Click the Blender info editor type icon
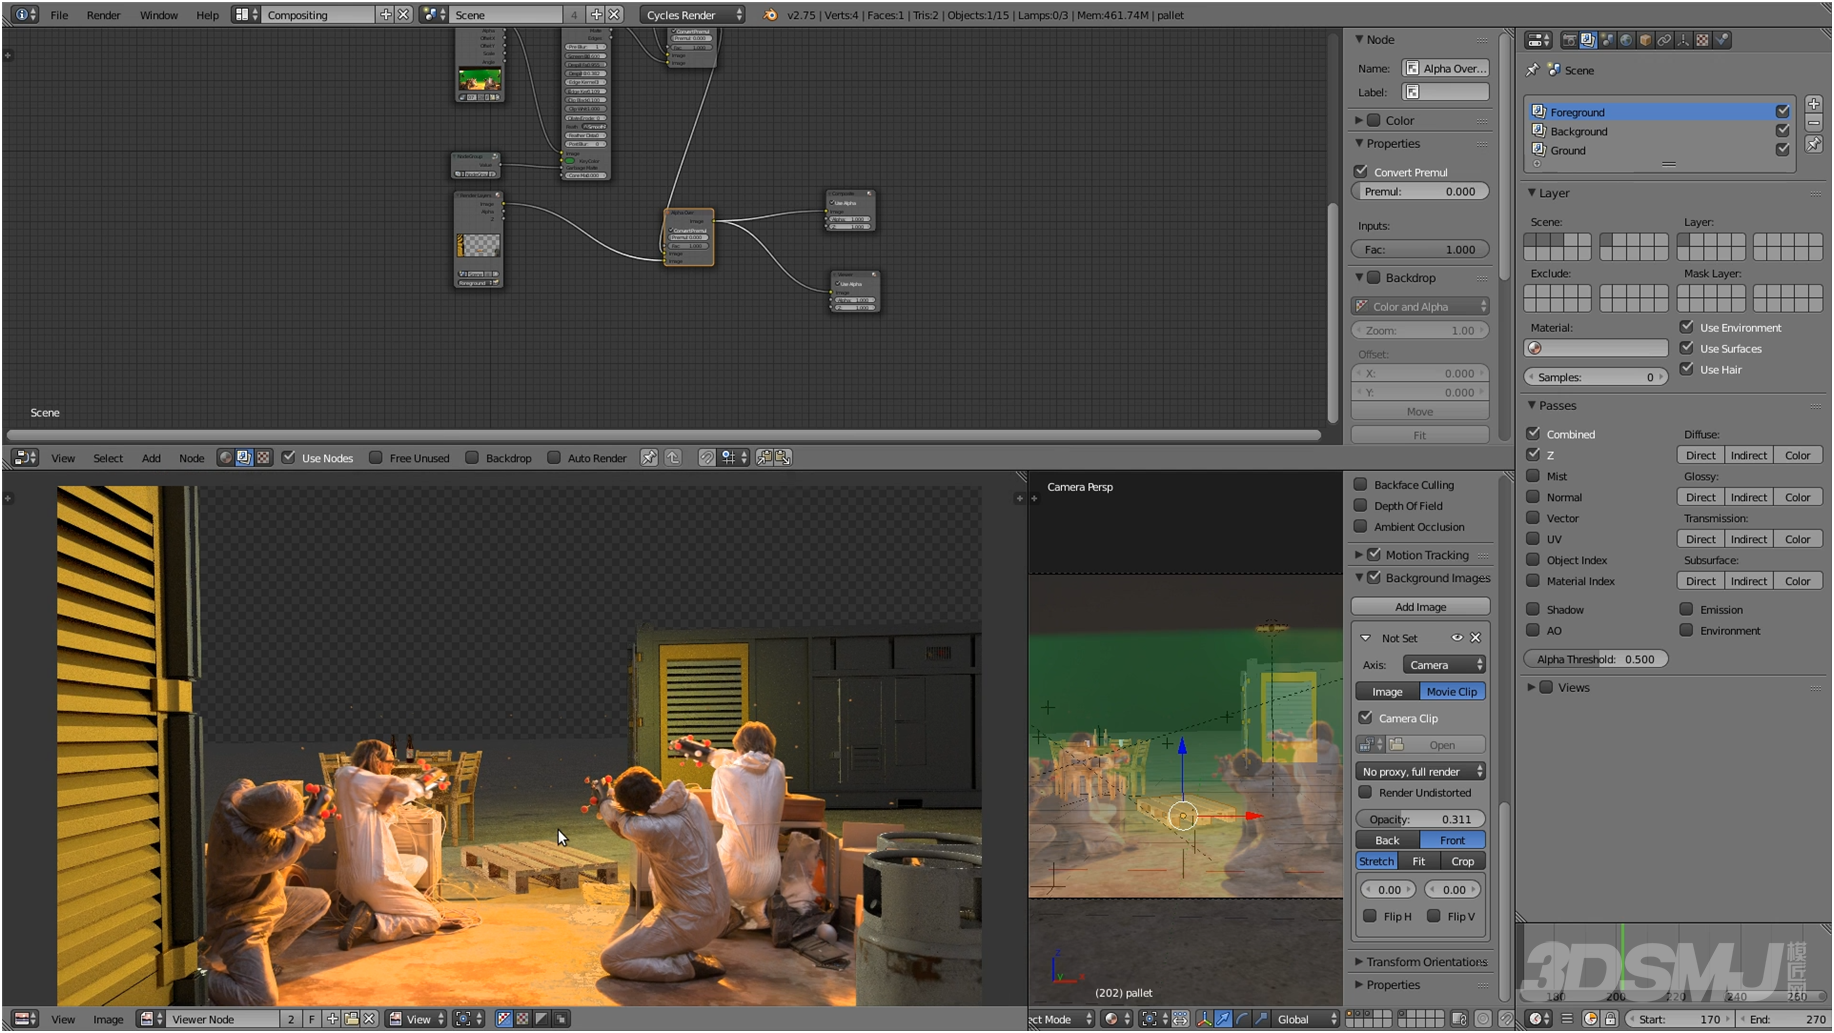The height and width of the screenshot is (1033, 1834). (23, 15)
